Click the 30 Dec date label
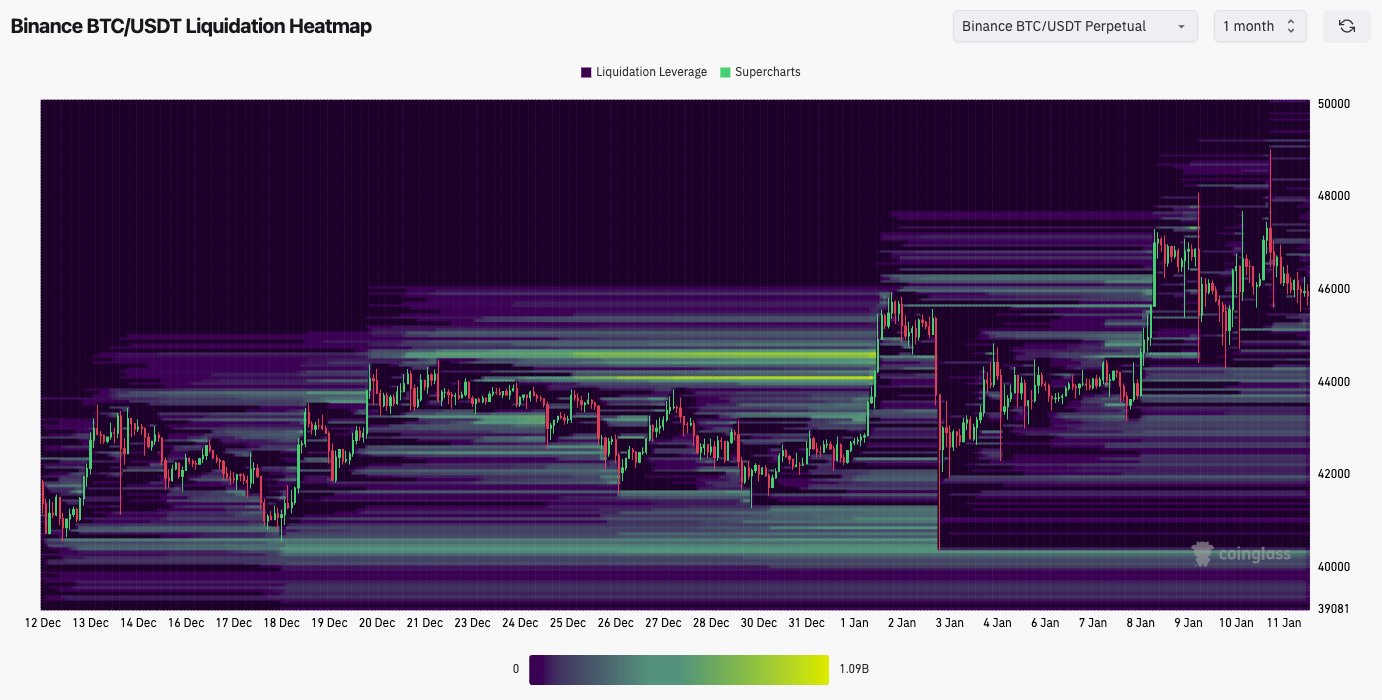The height and width of the screenshot is (700, 1382). [759, 623]
